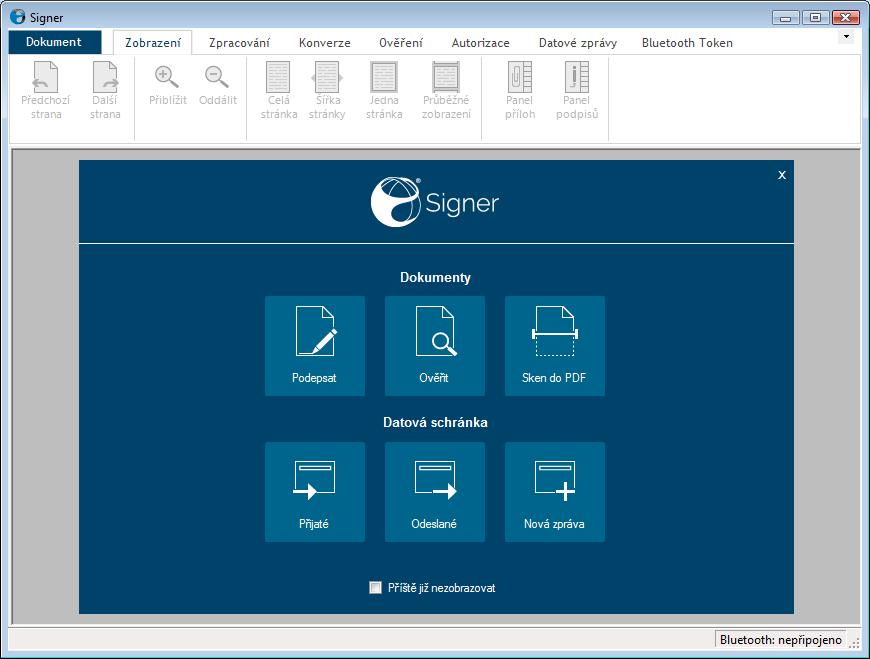Click the Signer app icon in title bar

tap(18, 17)
